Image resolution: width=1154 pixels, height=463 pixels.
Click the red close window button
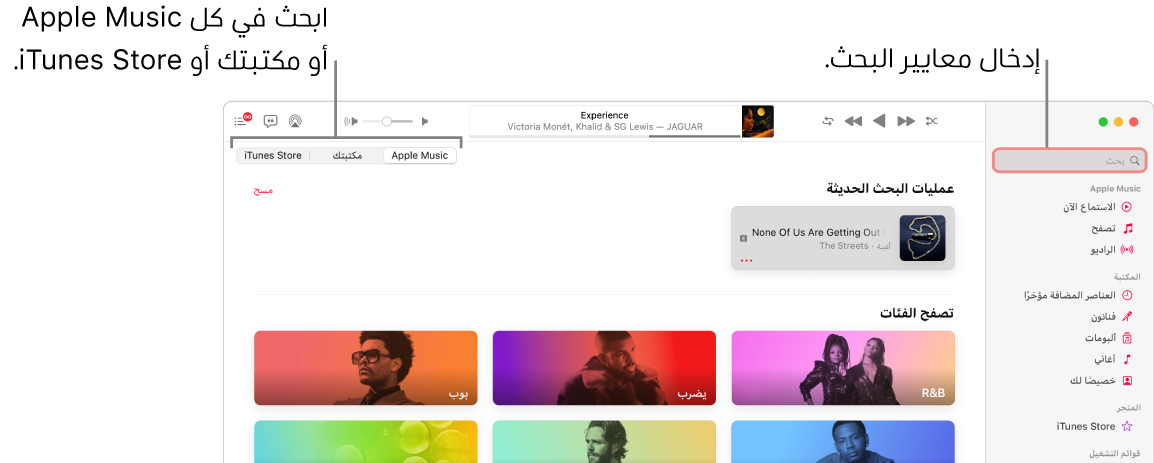(x=1133, y=122)
